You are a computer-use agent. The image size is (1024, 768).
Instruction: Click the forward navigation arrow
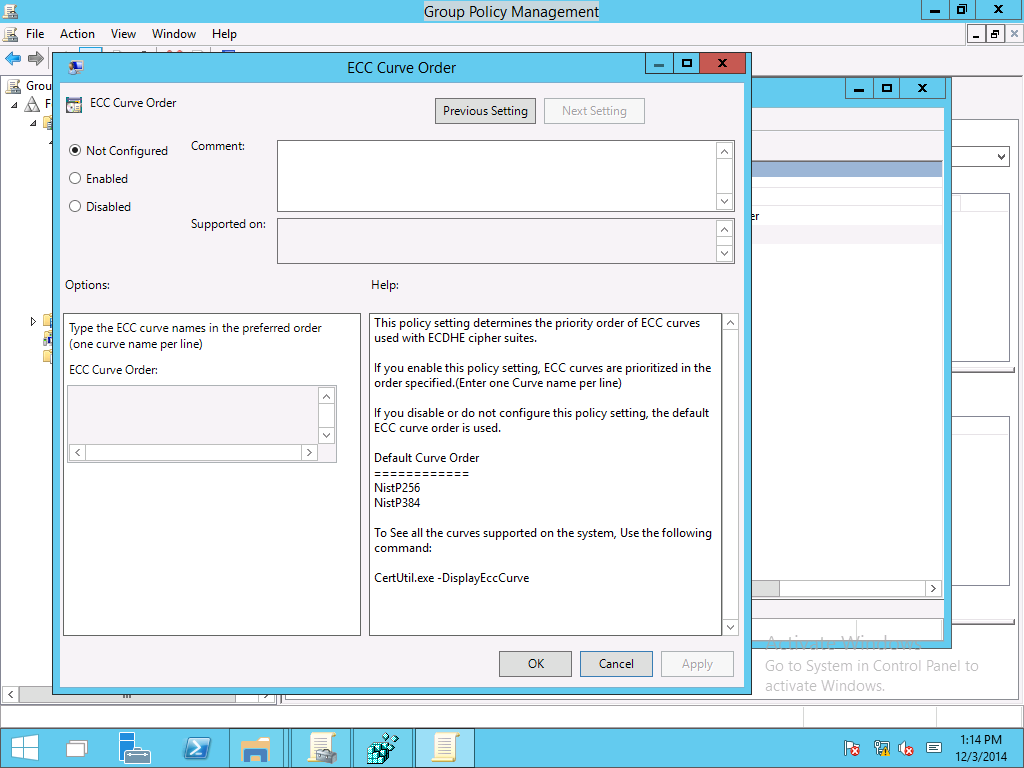[36, 58]
